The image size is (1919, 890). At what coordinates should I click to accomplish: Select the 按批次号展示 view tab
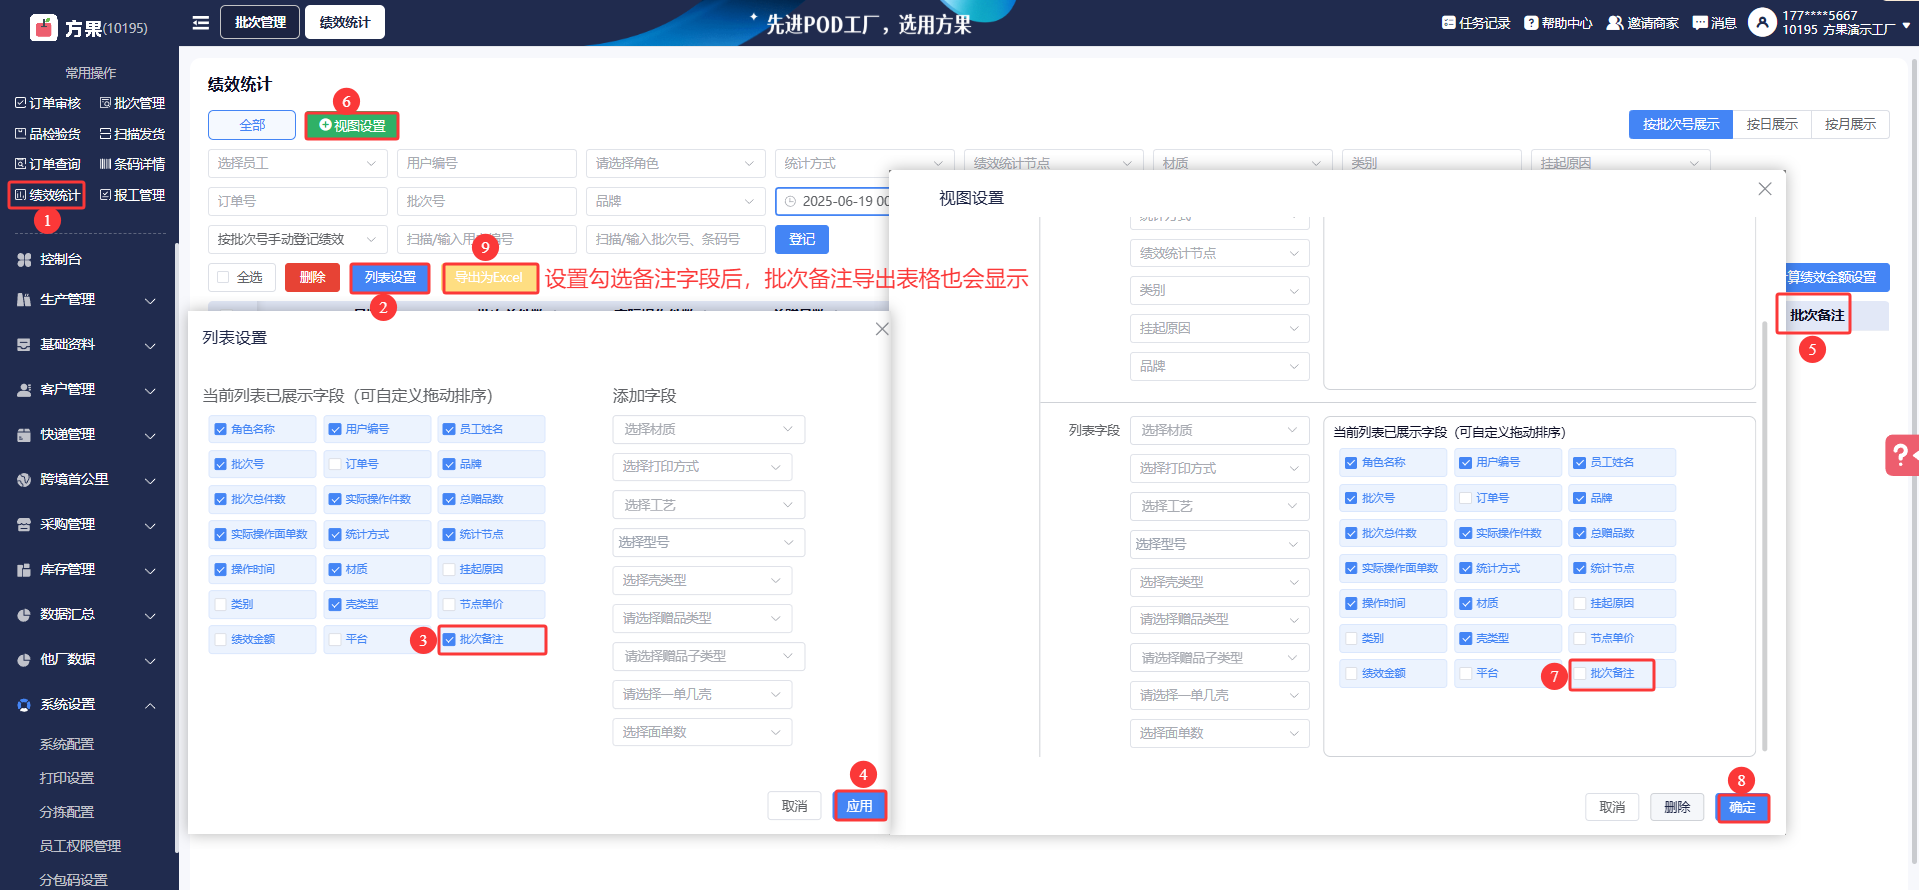pos(1681,124)
